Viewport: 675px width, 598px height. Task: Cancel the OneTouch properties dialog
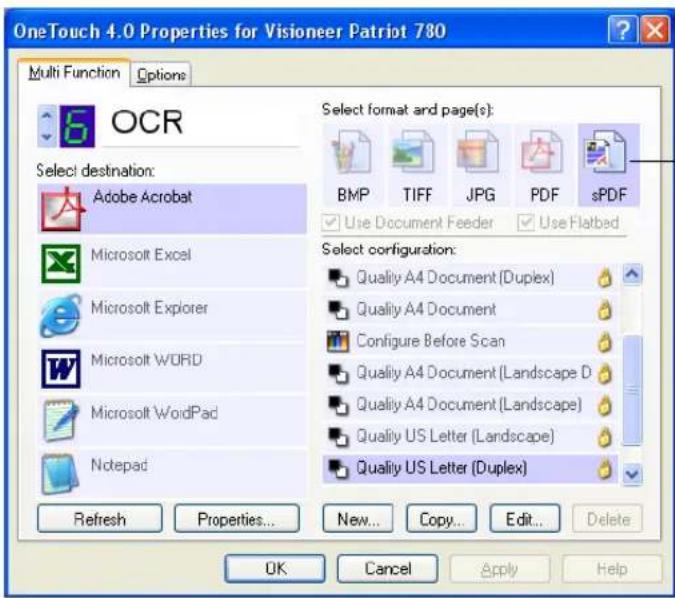click(388, 569)
